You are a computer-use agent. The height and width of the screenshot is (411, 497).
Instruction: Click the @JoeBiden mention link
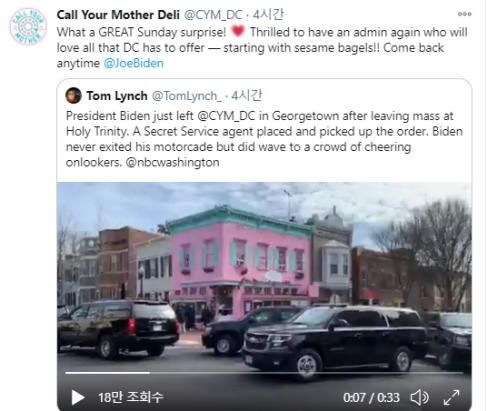(x=134, y=63)
